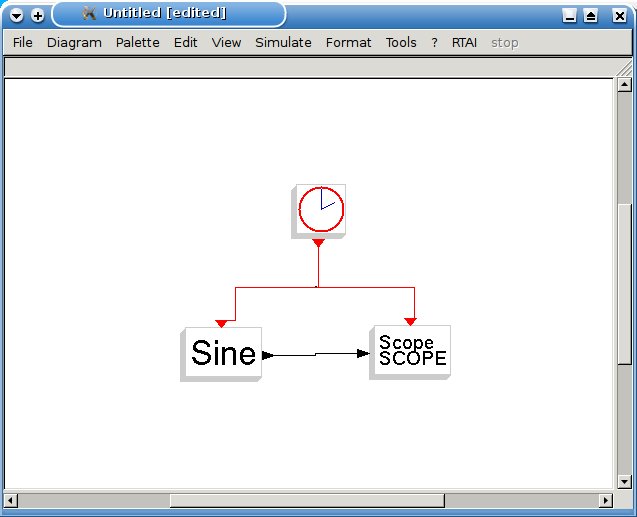Click the horizontal scrollbar thumb
The image size is (637, 517).
point(307,500)
